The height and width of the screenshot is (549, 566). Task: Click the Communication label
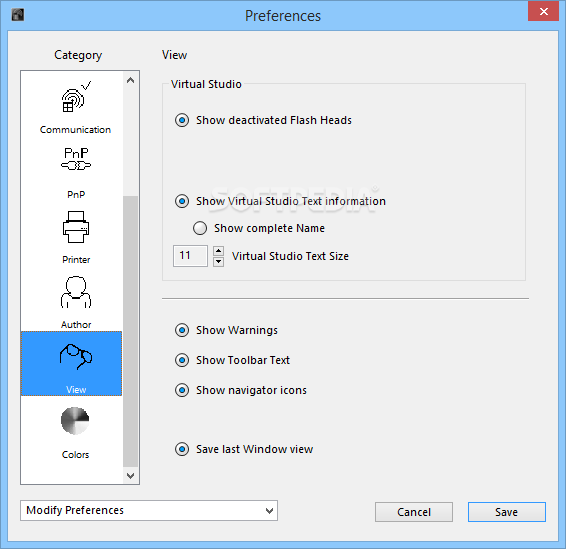coord(75,130)
